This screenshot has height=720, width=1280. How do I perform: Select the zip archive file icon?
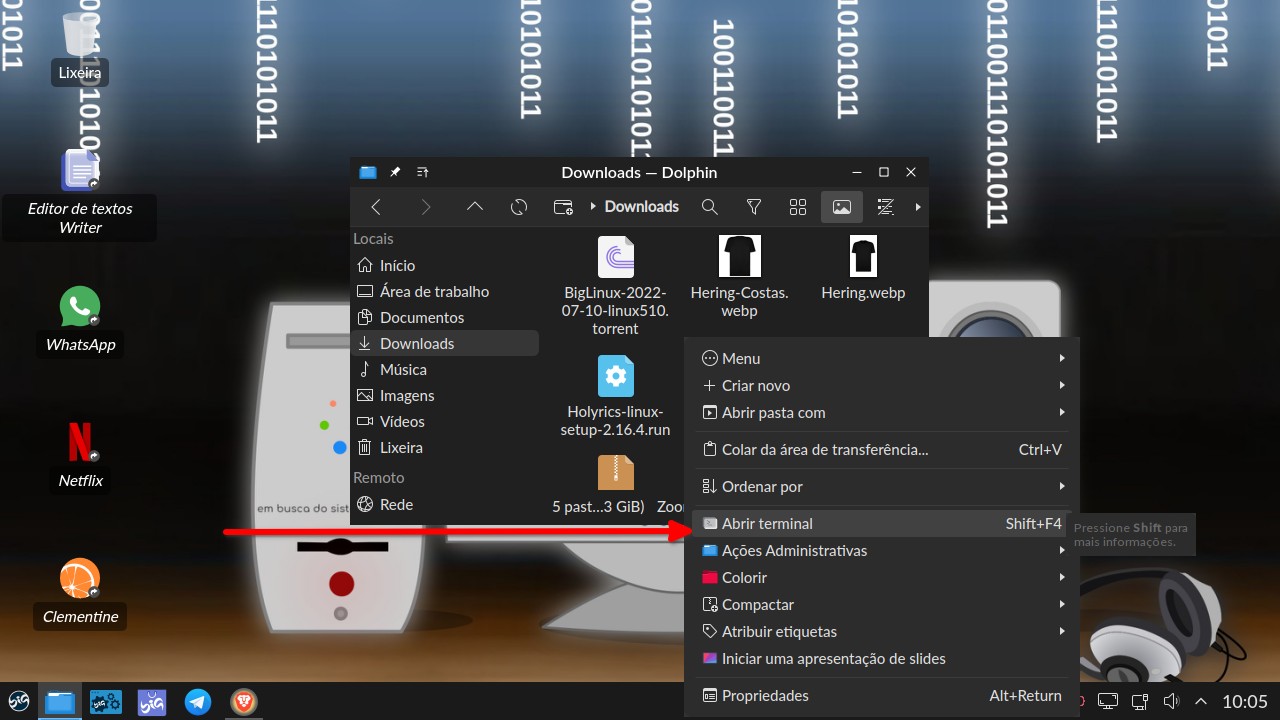(616, 472)
